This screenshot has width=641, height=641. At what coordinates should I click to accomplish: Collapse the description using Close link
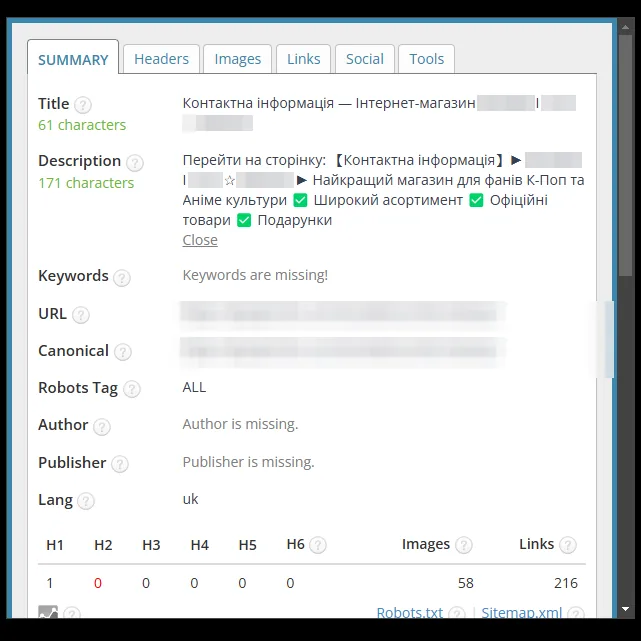(x=200, y=240)
